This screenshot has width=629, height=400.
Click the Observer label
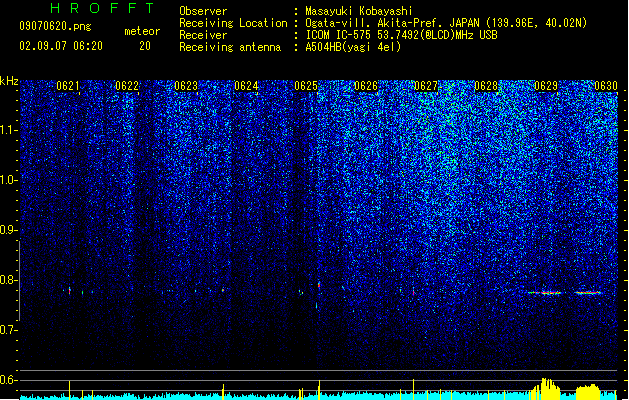click(203, 11)
